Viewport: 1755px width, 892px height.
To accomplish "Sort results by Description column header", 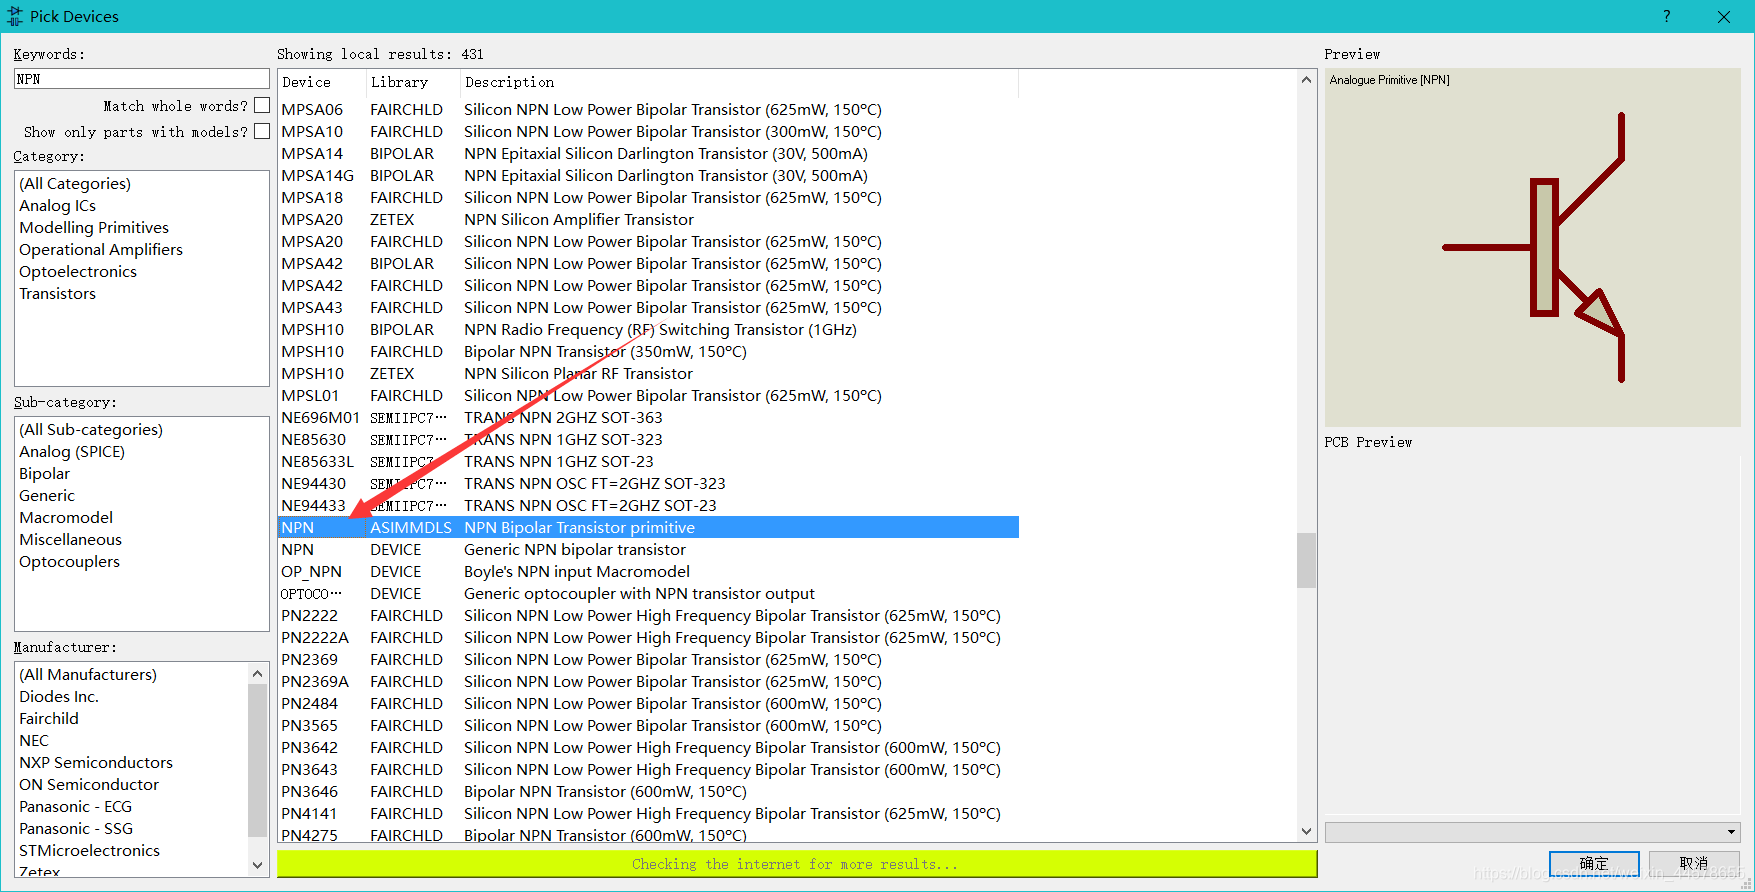I will 739,82.
